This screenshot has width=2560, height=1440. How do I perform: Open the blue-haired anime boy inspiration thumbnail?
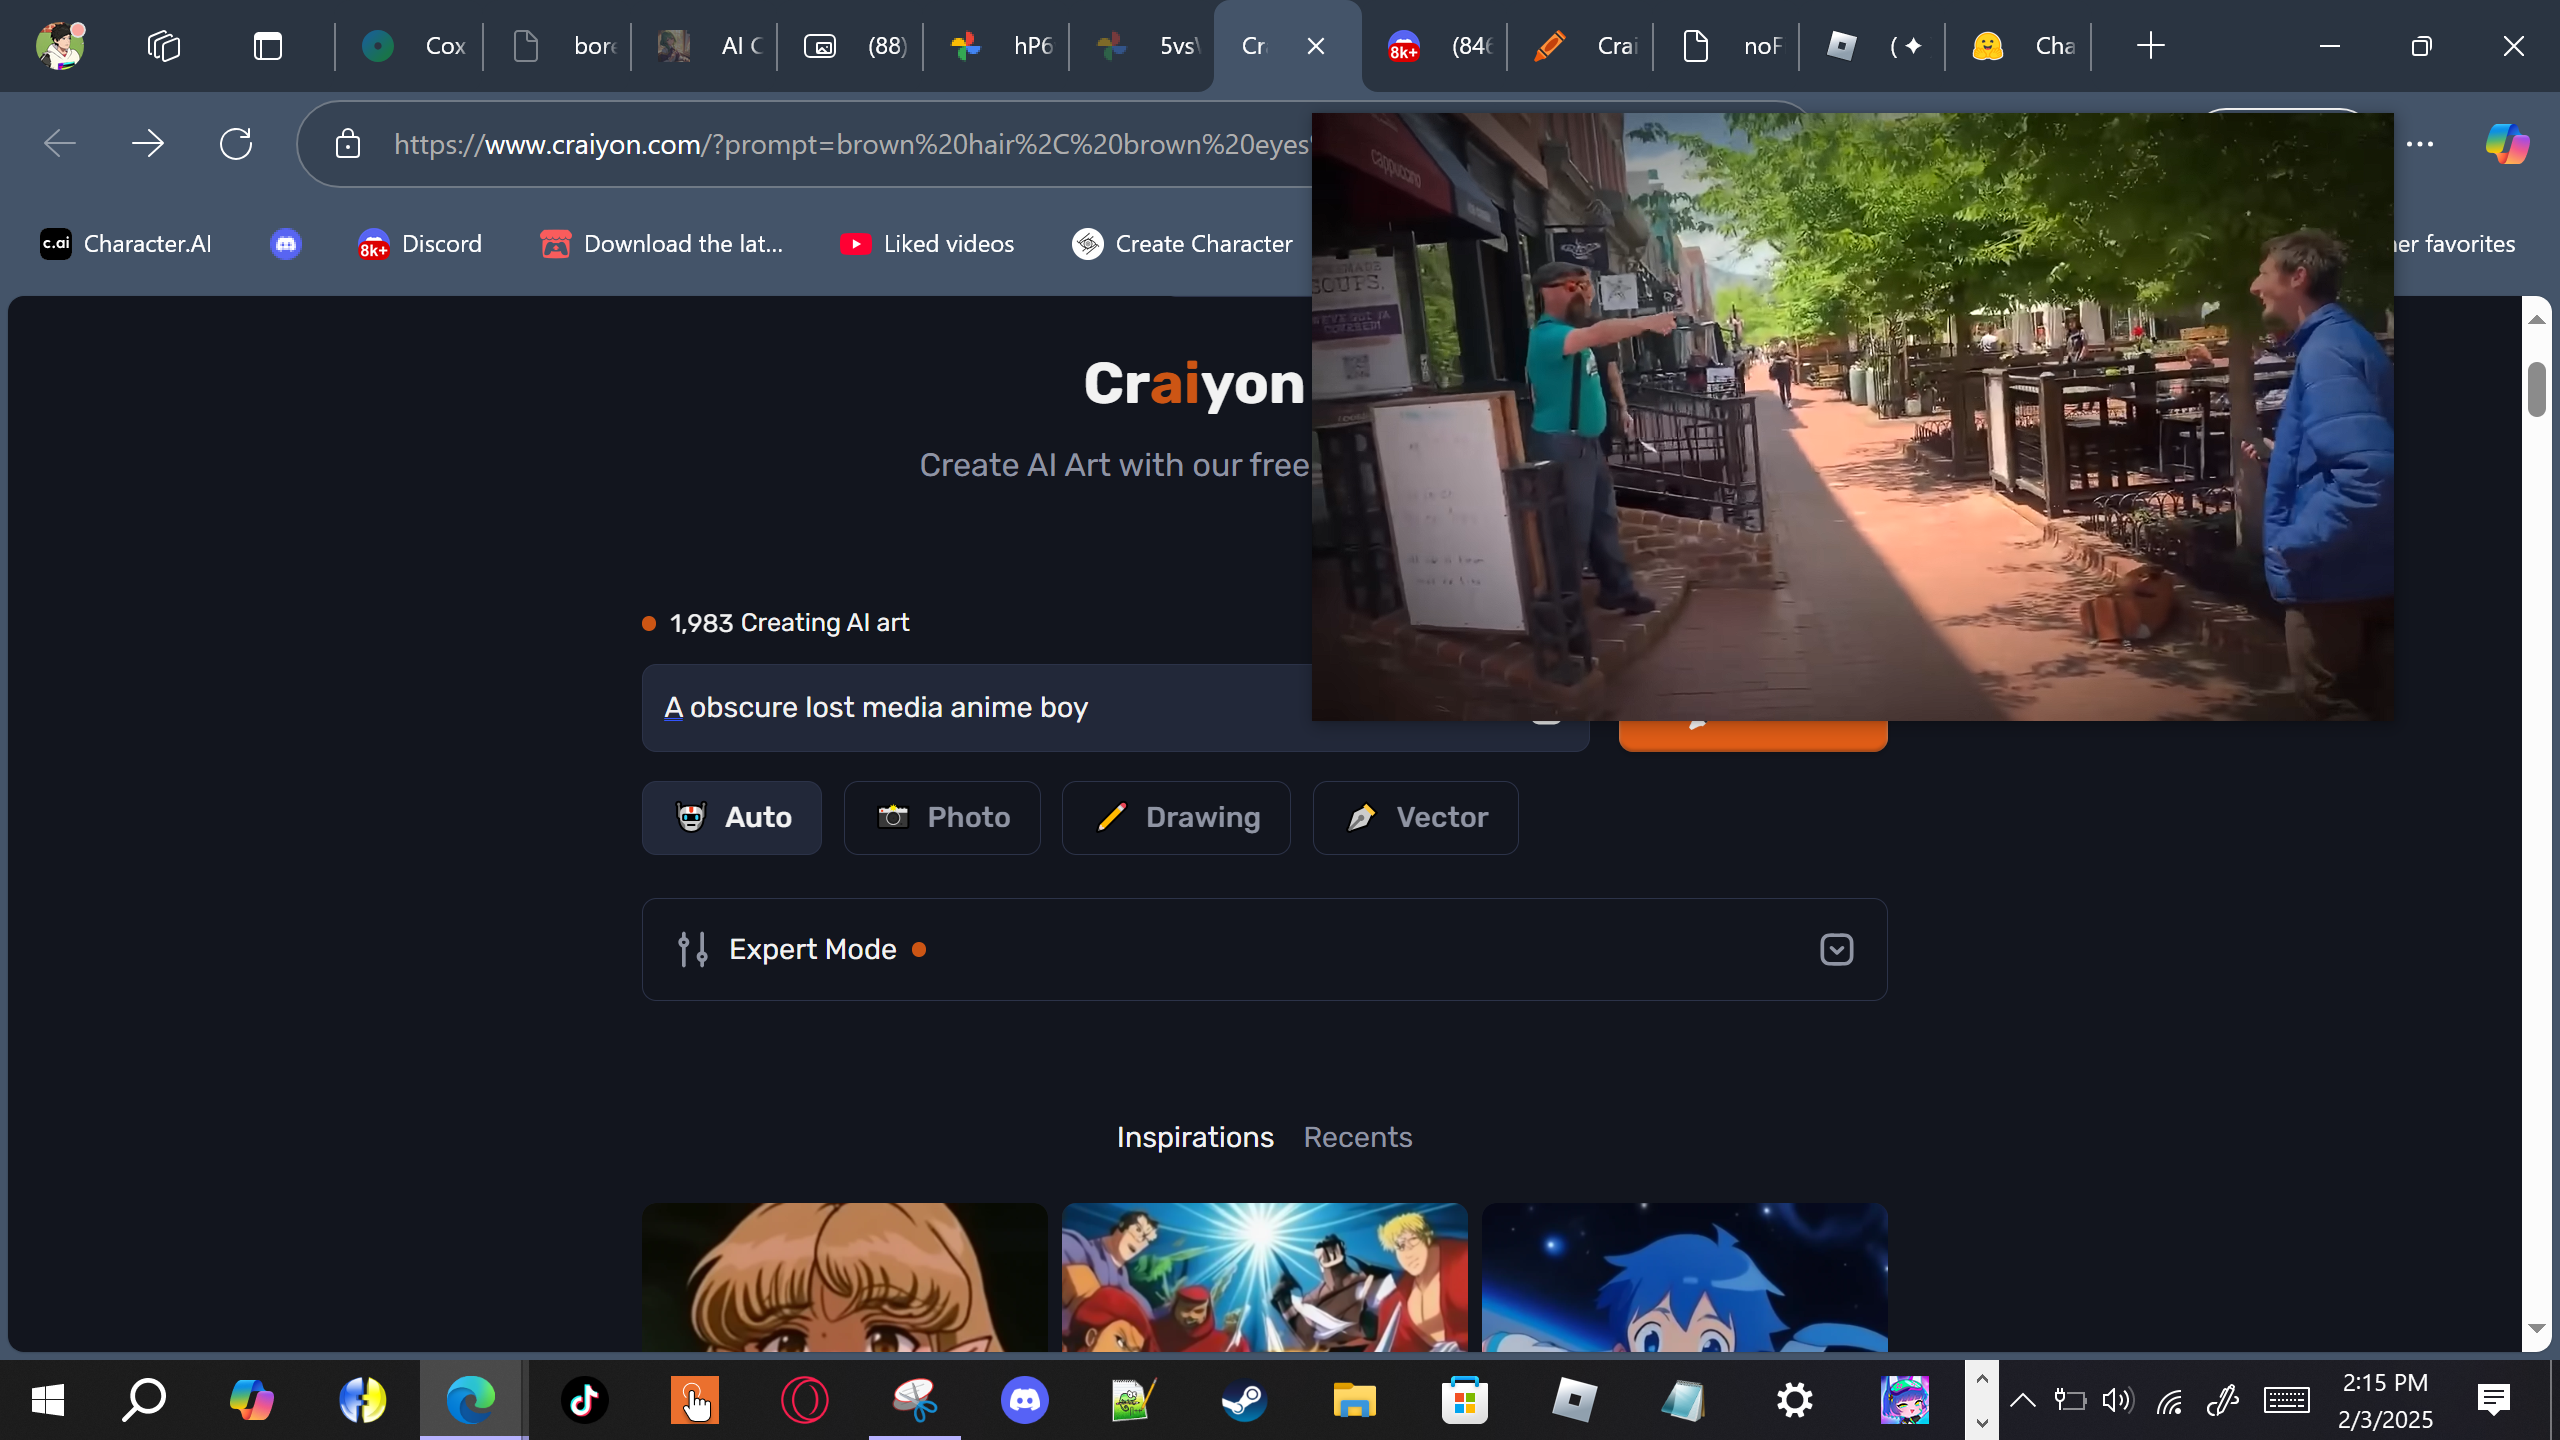(1684, 1277)
